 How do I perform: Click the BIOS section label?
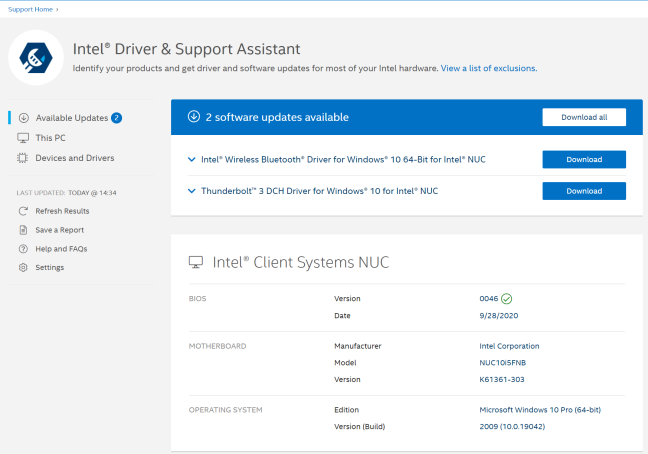pos(197,299)
